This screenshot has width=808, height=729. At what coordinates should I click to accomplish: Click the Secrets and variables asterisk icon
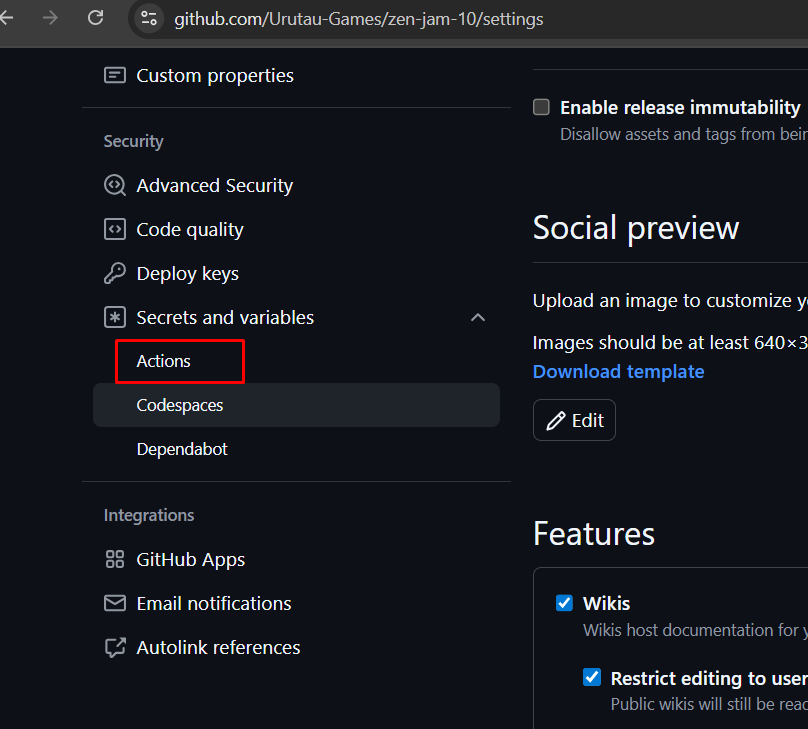[115, 317]
